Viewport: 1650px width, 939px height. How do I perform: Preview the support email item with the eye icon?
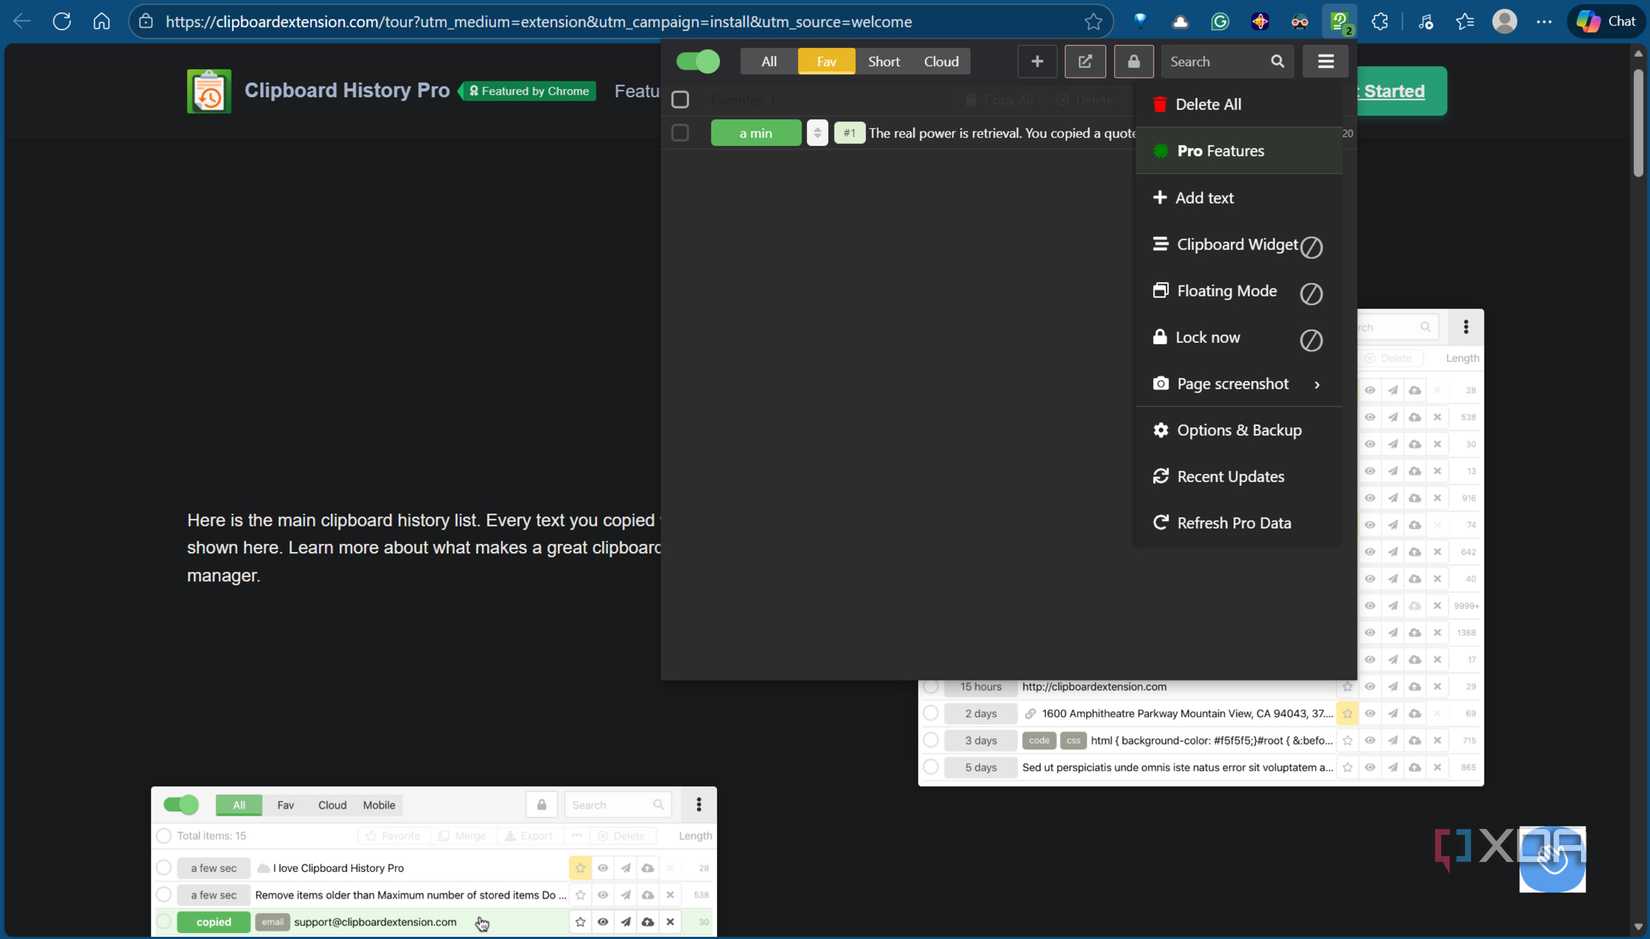pos(603,922)
